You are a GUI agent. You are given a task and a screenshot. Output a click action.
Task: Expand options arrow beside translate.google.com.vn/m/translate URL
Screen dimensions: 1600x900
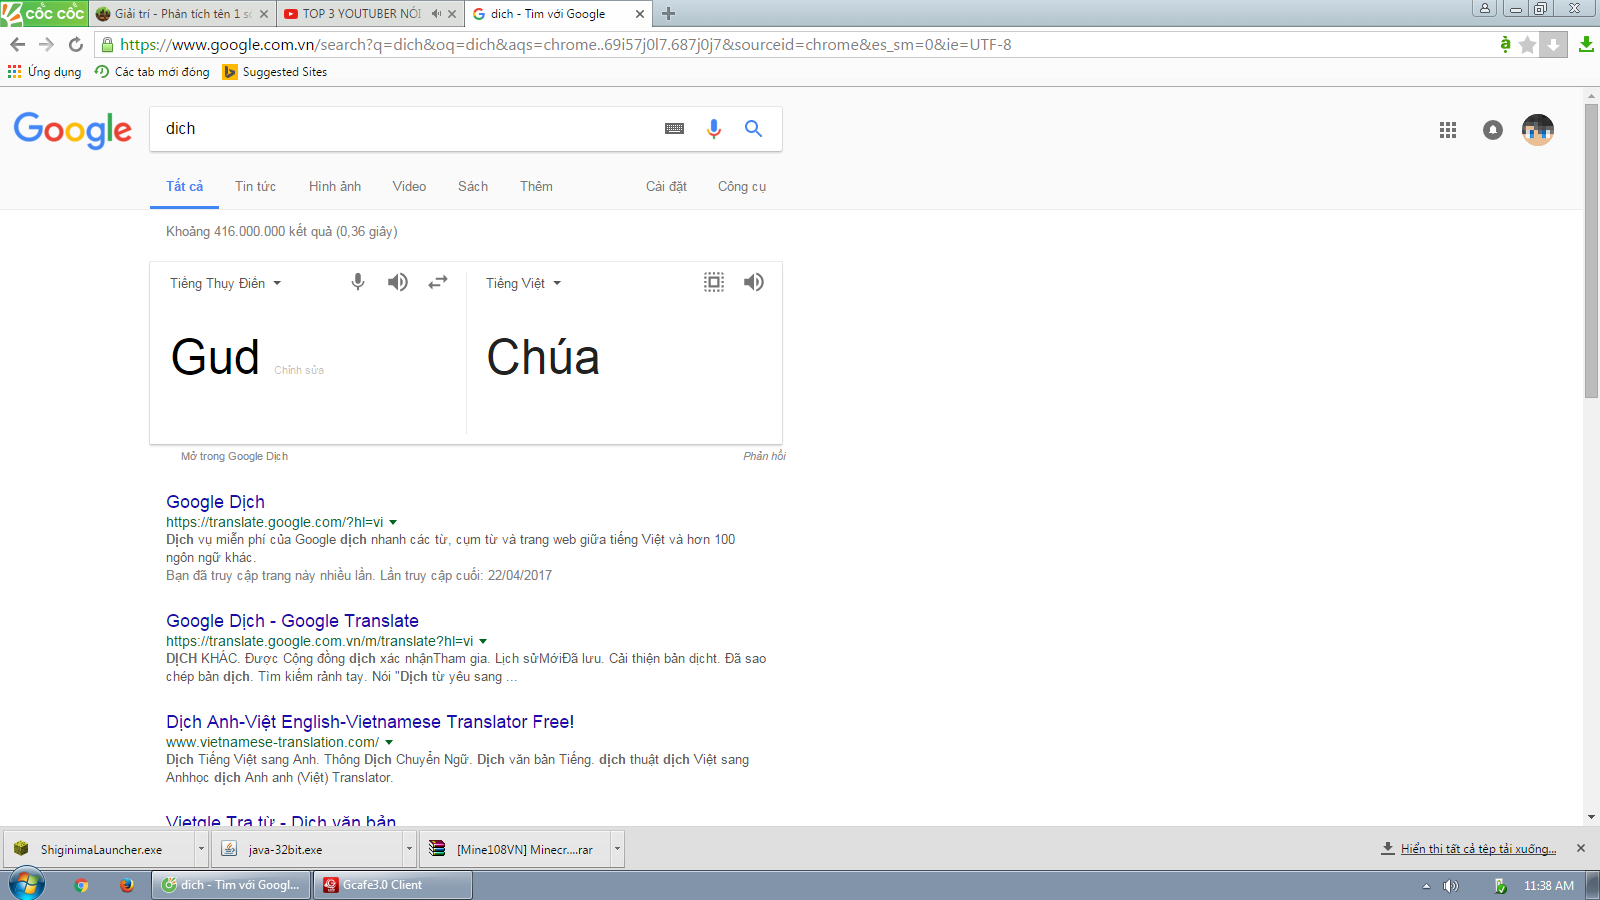(x=483, y=641)
